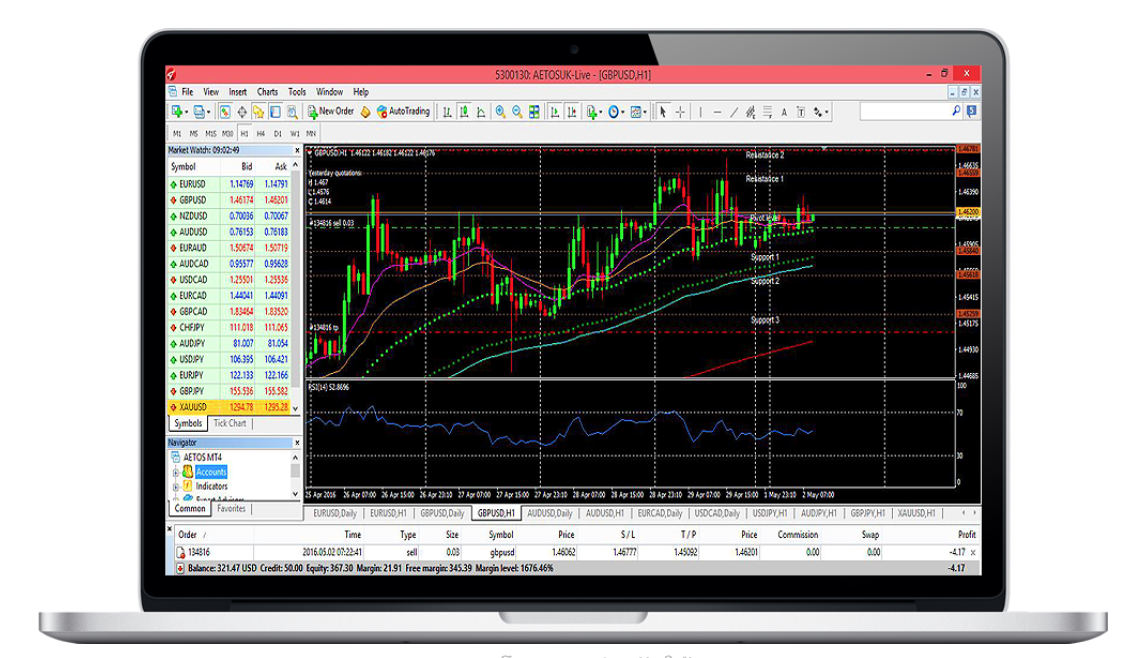Select the Crosshair tool in the toolbar
The image size is (1148, 658).
680,112
